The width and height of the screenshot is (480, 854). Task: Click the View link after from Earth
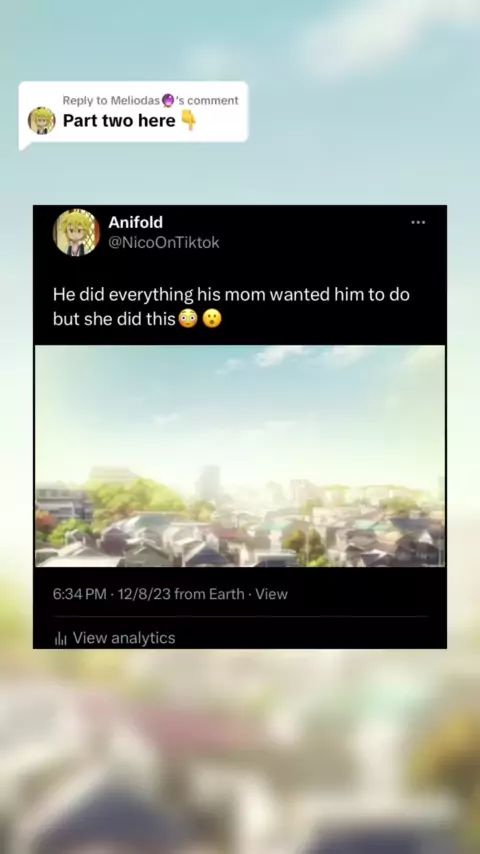(x=271, y=594)
